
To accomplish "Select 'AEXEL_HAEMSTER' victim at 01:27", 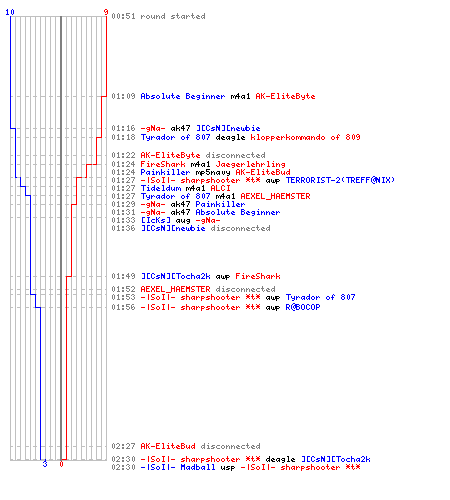I will tap(275, 196).
